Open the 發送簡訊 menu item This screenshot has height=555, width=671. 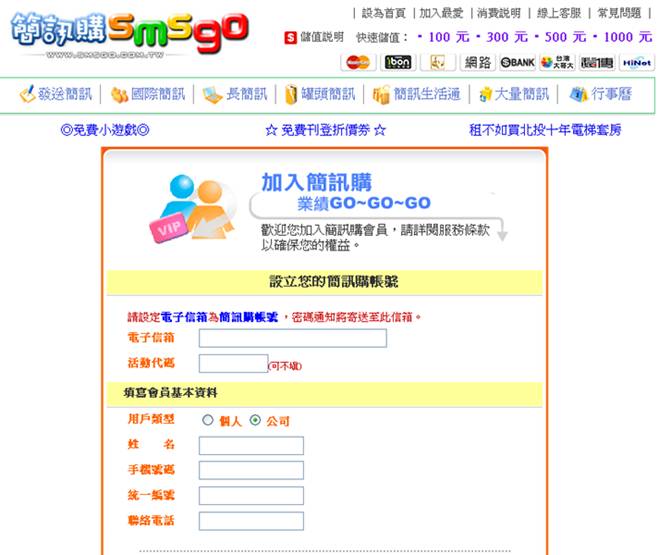point(55,94)
